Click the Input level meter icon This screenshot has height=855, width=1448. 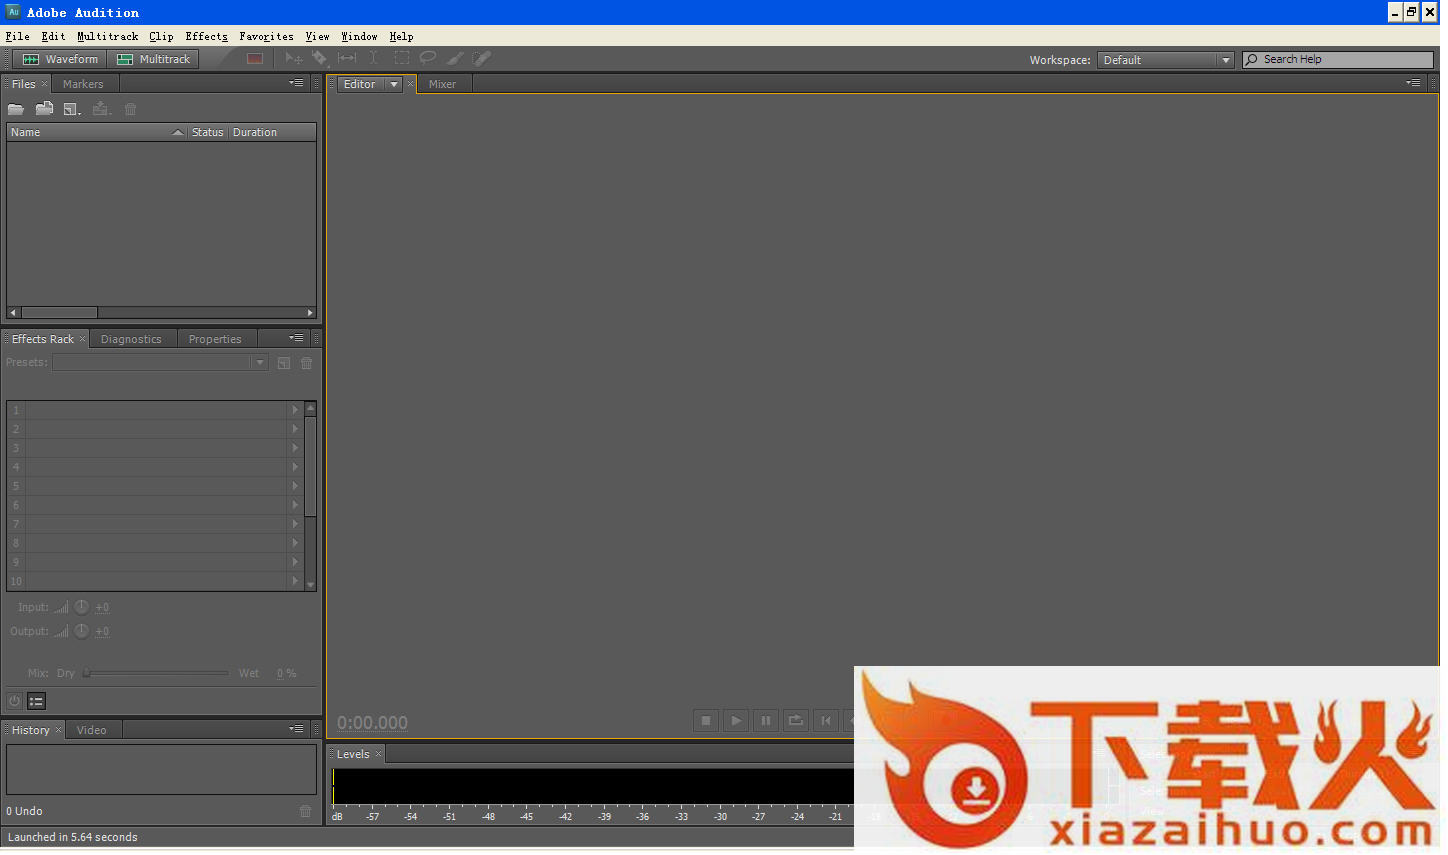62,607
